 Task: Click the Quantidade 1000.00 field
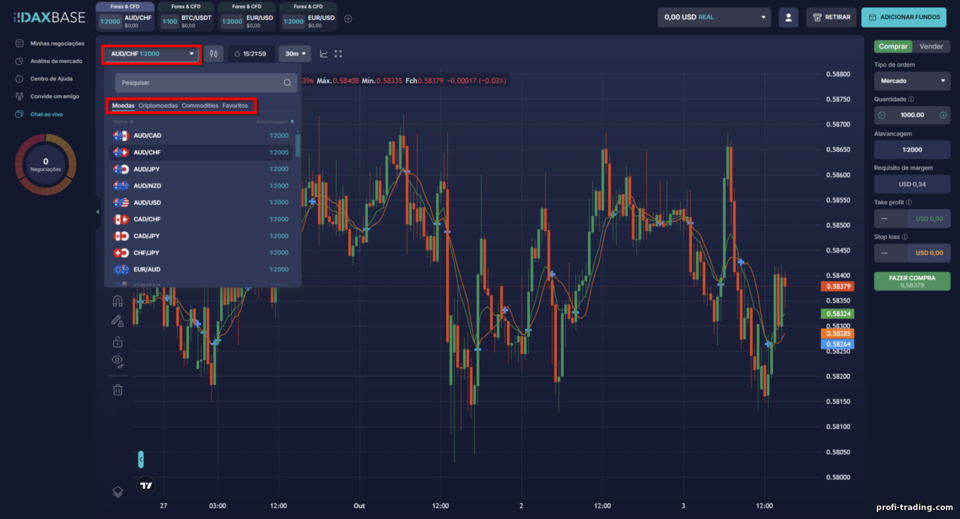[x=912, y=115]
